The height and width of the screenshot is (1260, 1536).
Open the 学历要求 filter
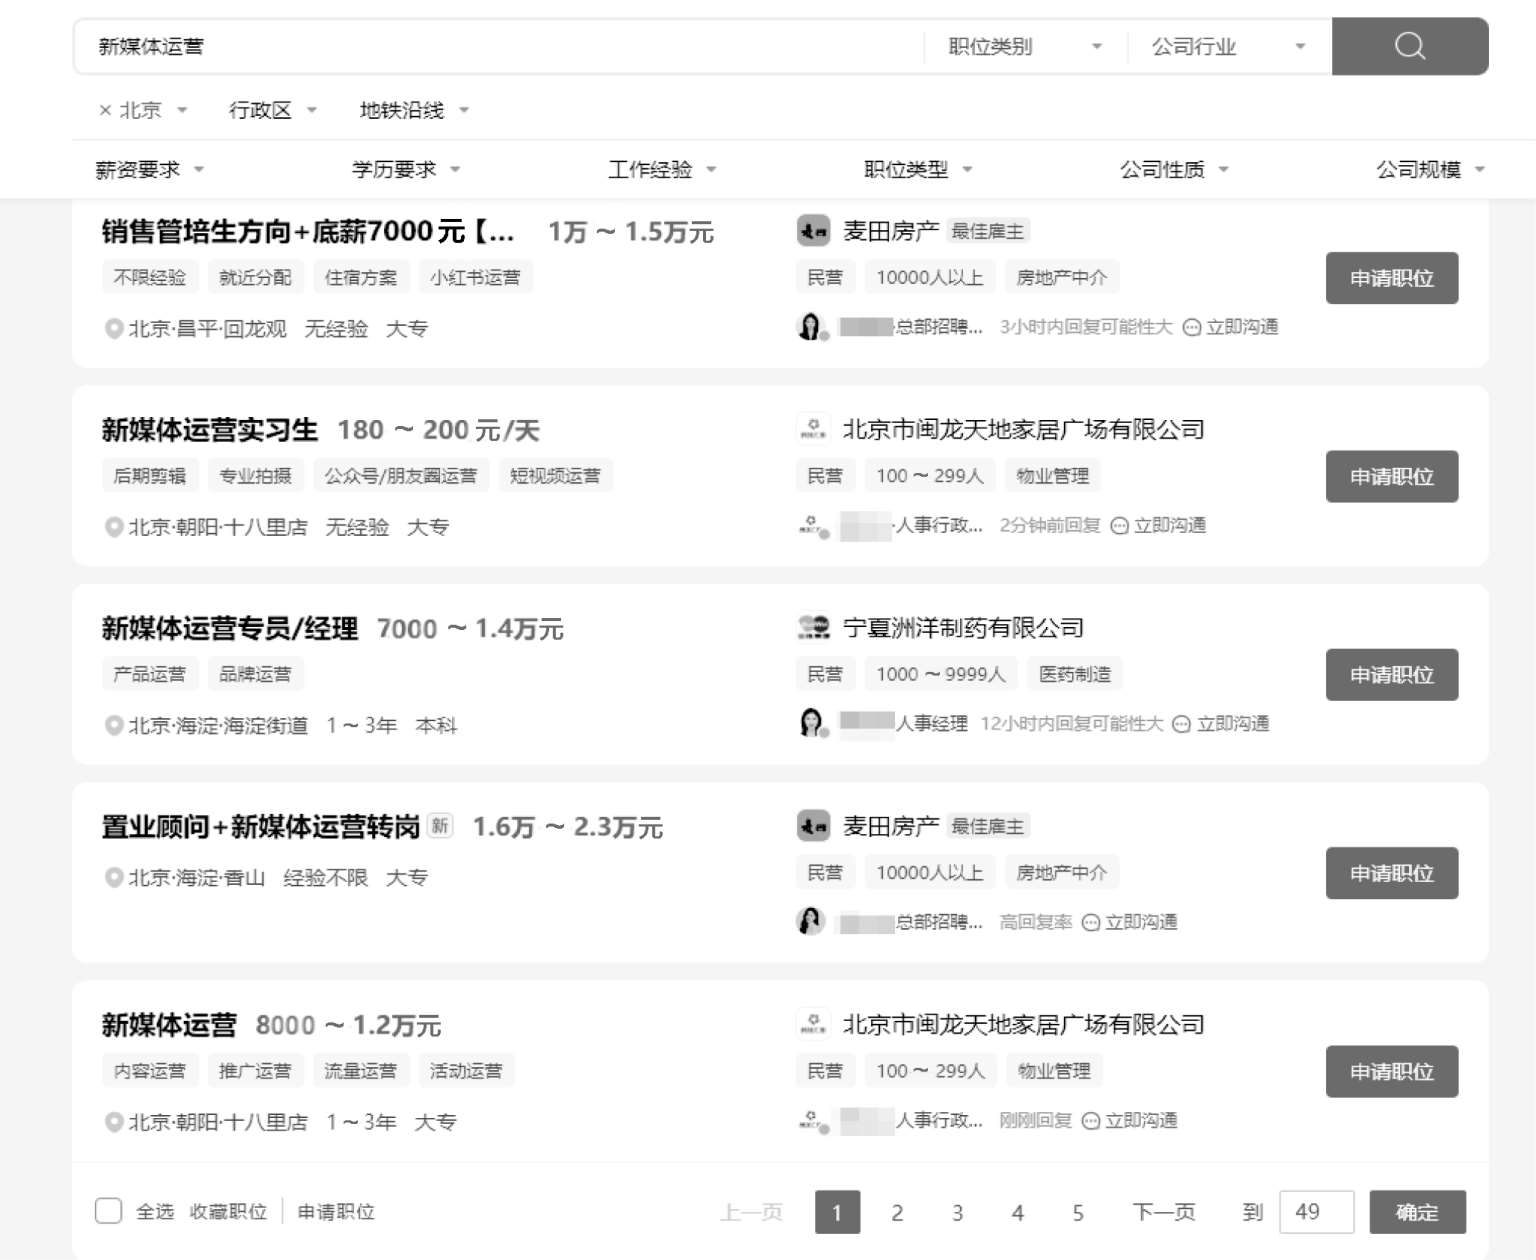(405, 170)
